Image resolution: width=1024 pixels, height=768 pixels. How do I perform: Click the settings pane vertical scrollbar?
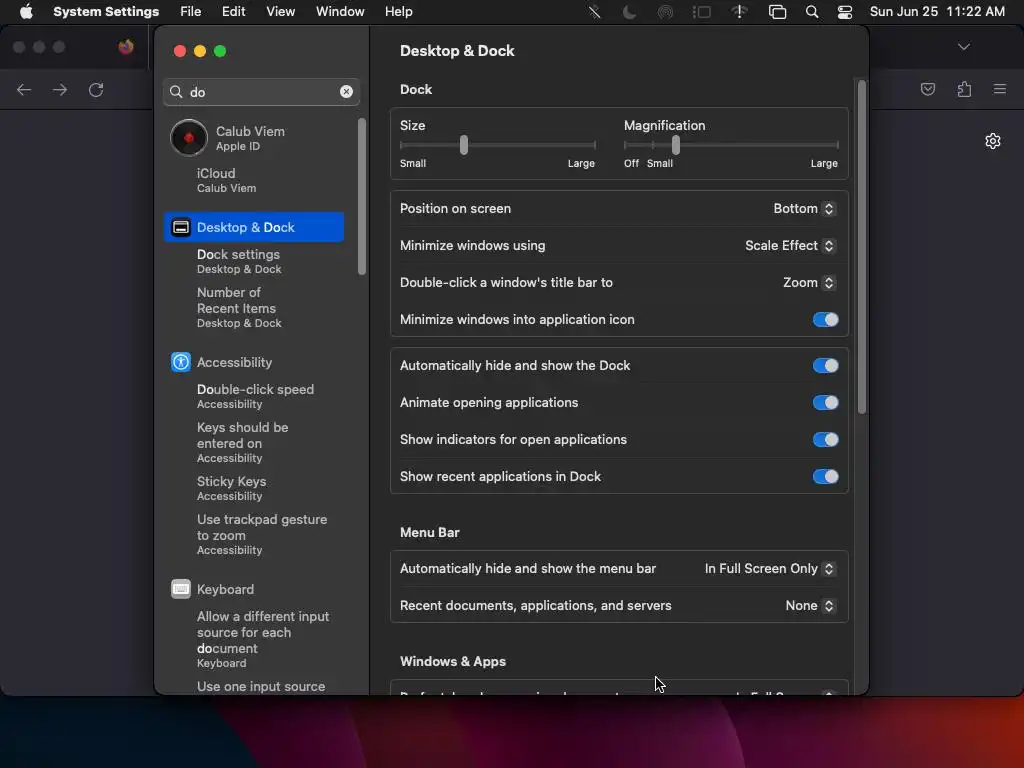click(862, 247)
